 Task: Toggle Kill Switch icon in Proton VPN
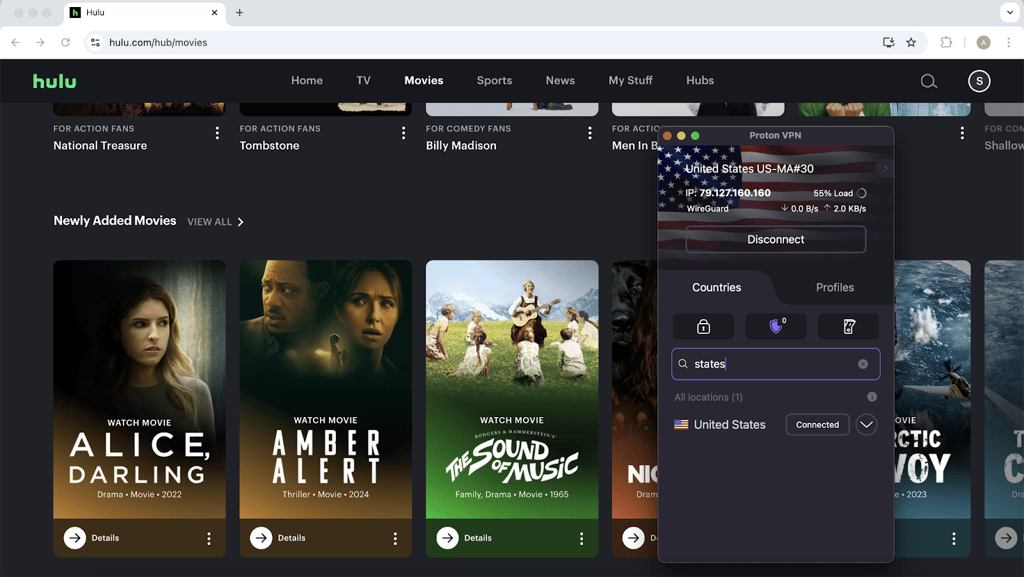pyautogui.click(x=848, y=326)
